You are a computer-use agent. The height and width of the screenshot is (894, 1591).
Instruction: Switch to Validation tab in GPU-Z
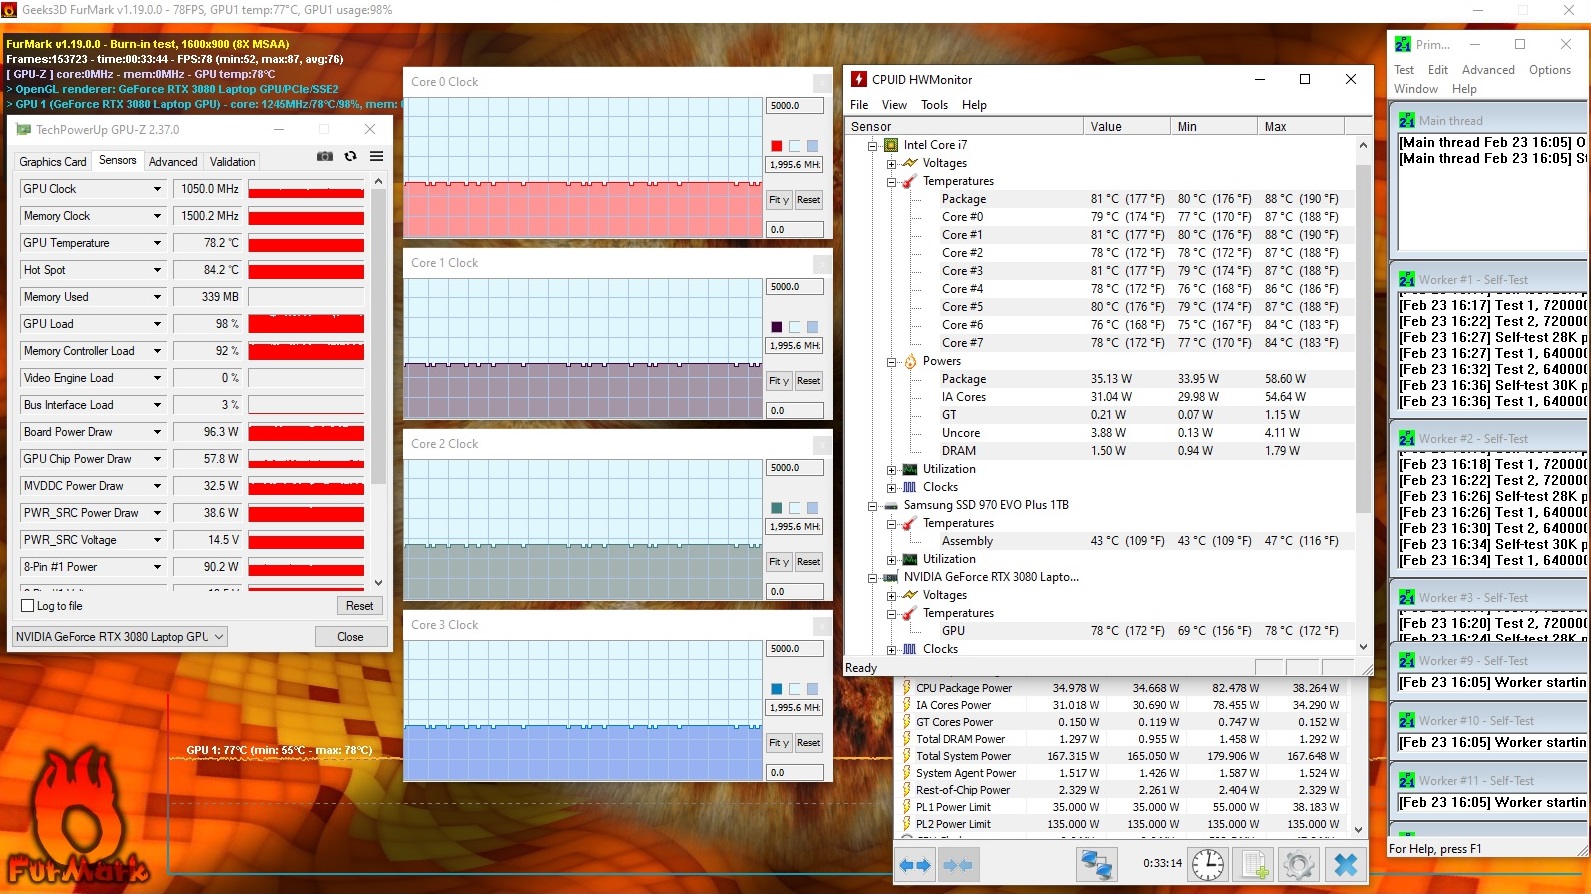click(232, 162)
